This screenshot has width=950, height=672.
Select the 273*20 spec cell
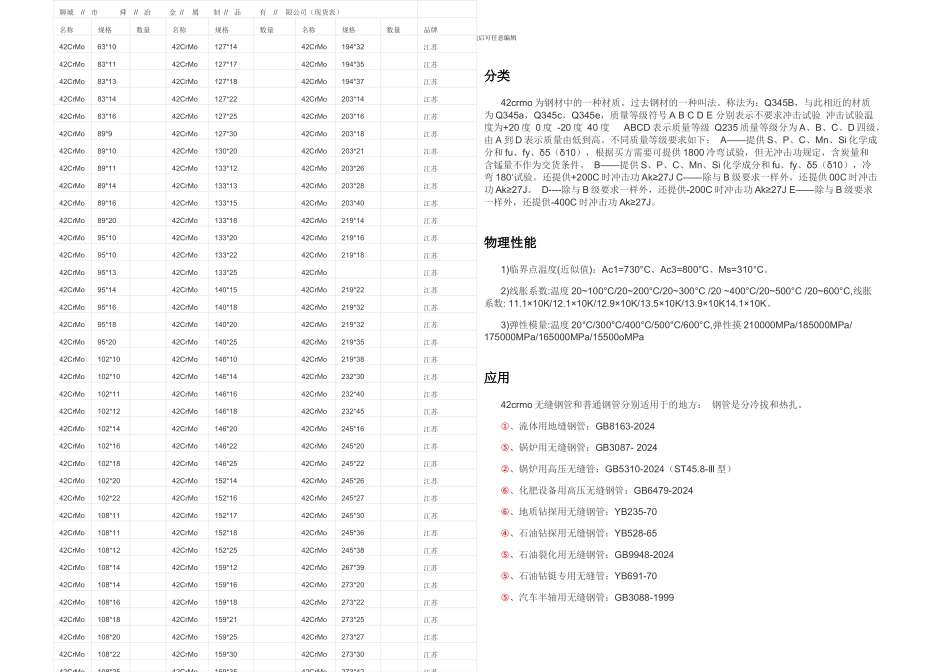coord(353,585)
